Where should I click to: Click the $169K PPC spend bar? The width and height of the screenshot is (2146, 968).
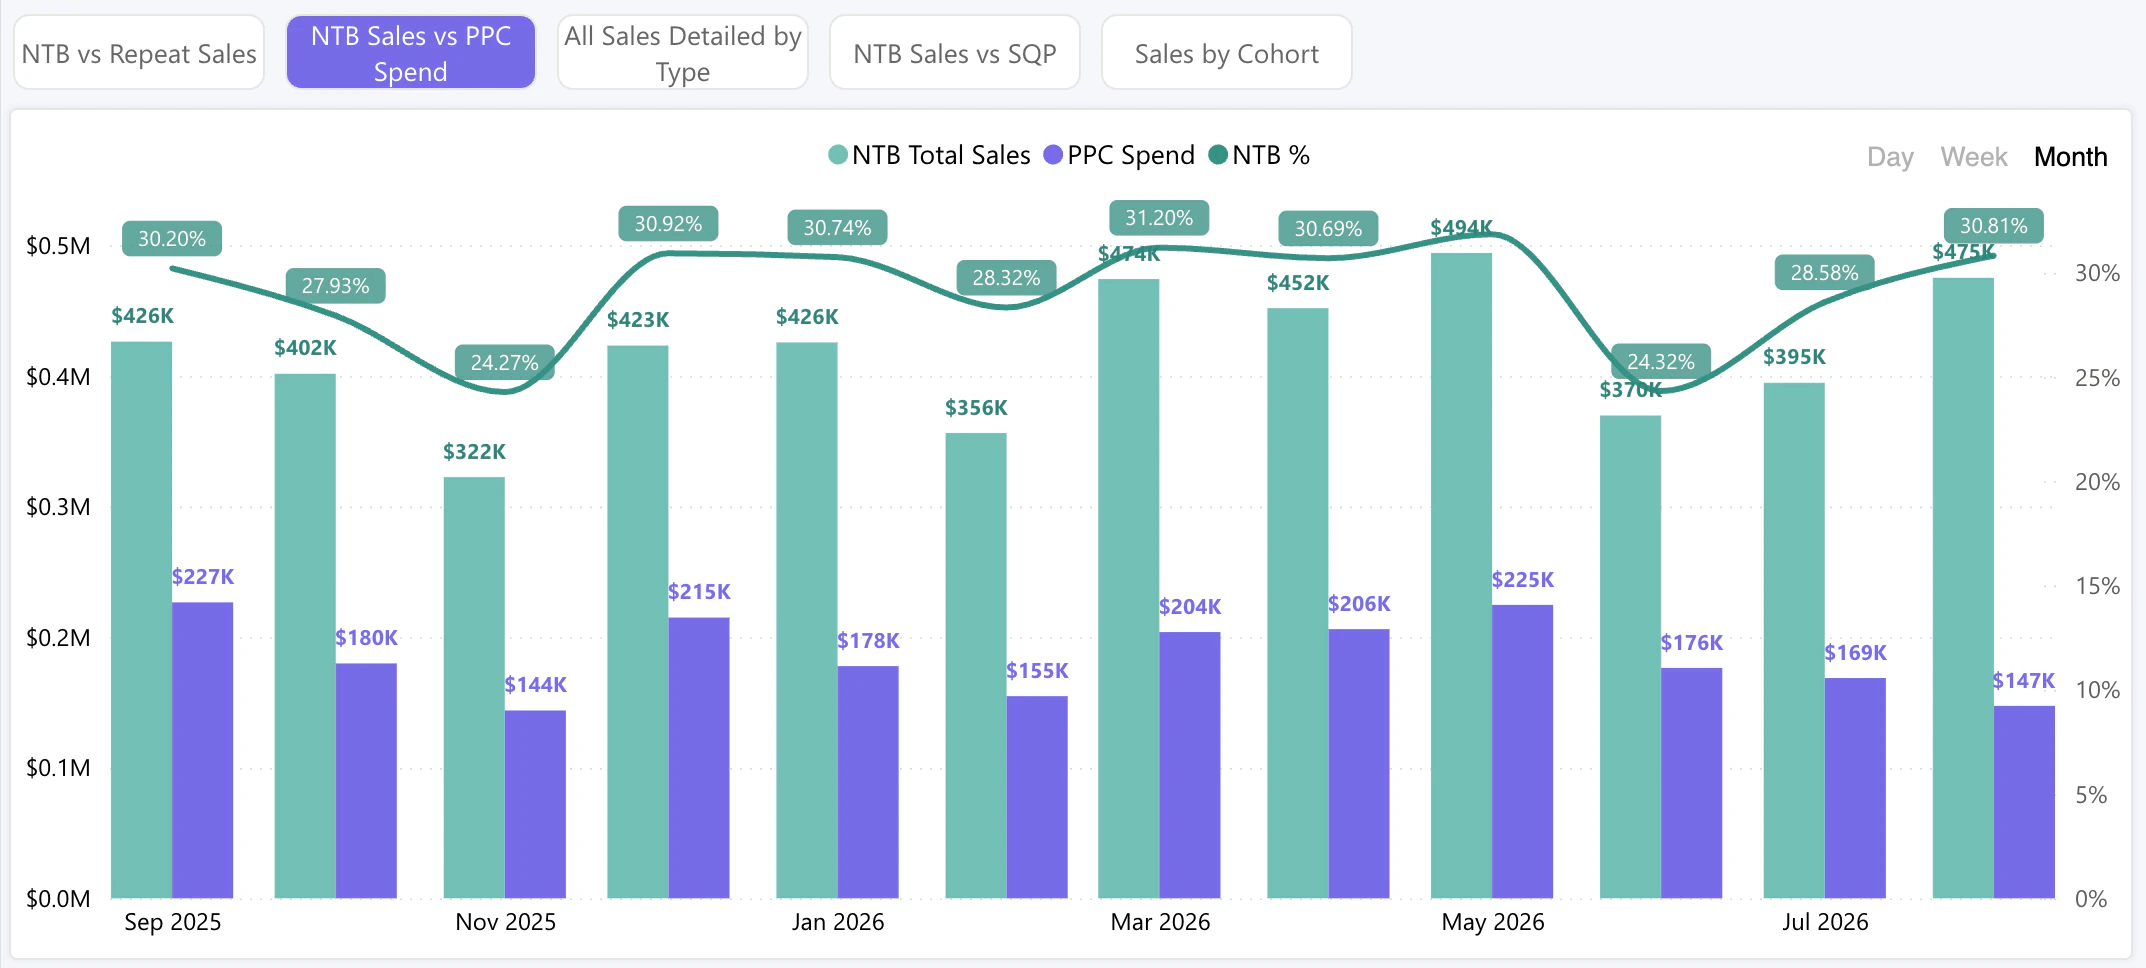coord(1855,788)
